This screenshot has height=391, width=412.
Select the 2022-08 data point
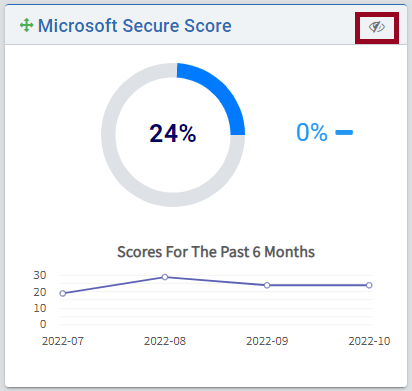165,277
